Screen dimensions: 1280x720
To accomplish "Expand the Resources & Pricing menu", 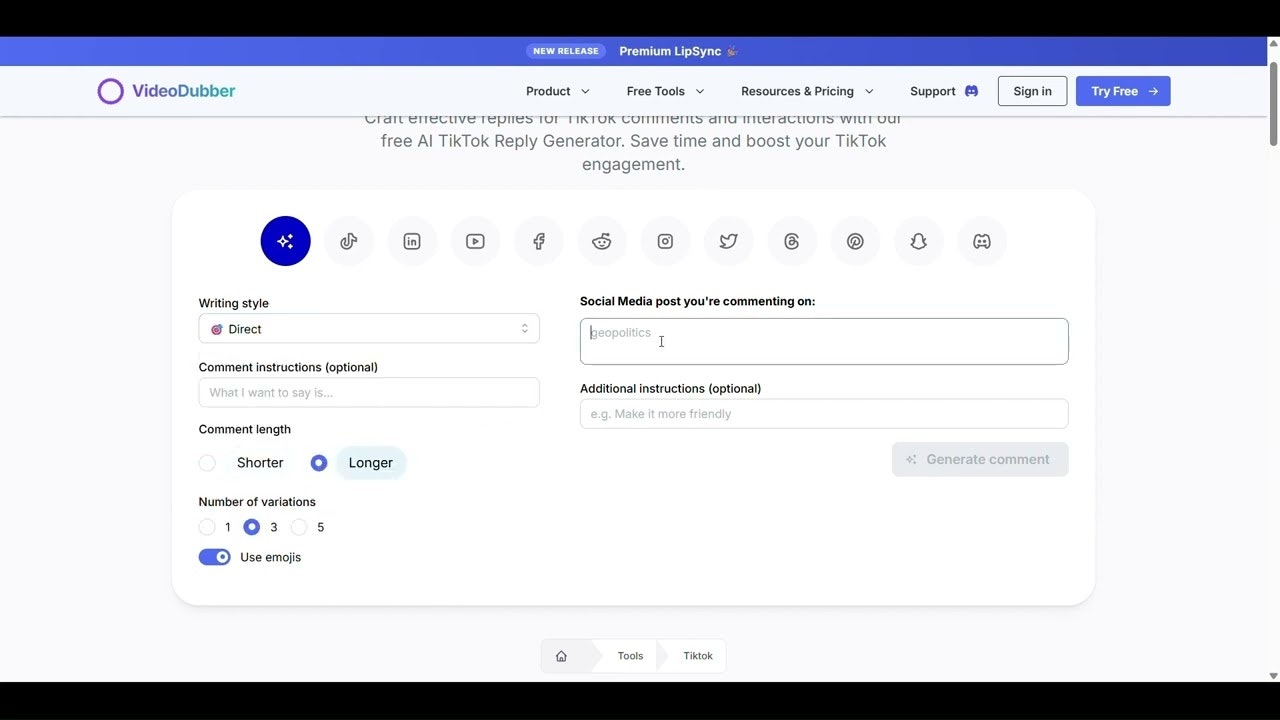I will tap(807, 91).
